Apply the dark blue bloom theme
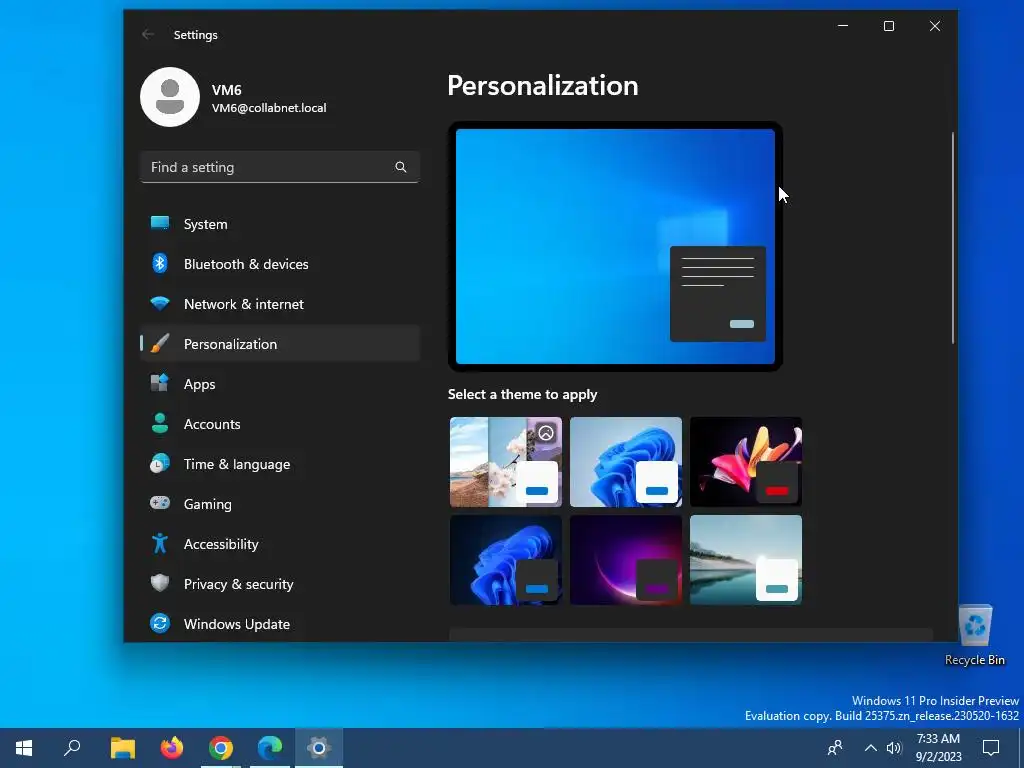This screenshot has width=1024, height=768. (505, 560)
